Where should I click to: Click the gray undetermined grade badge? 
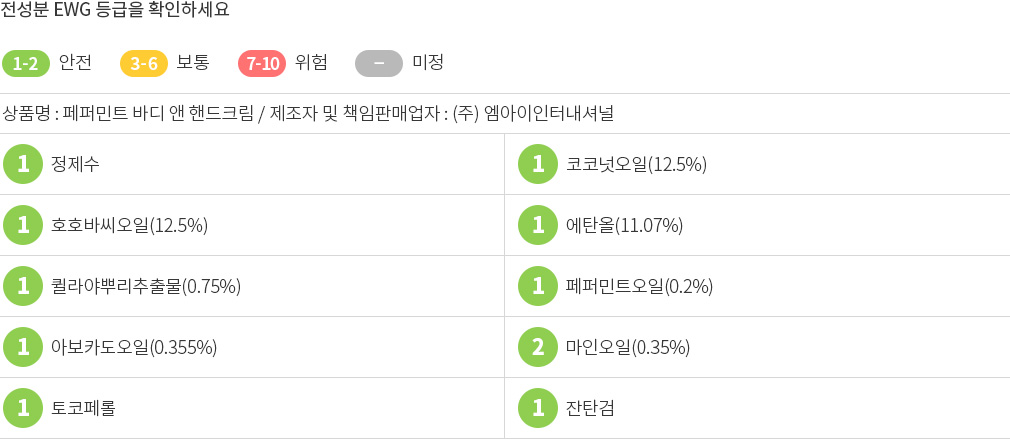click(379, 63)
